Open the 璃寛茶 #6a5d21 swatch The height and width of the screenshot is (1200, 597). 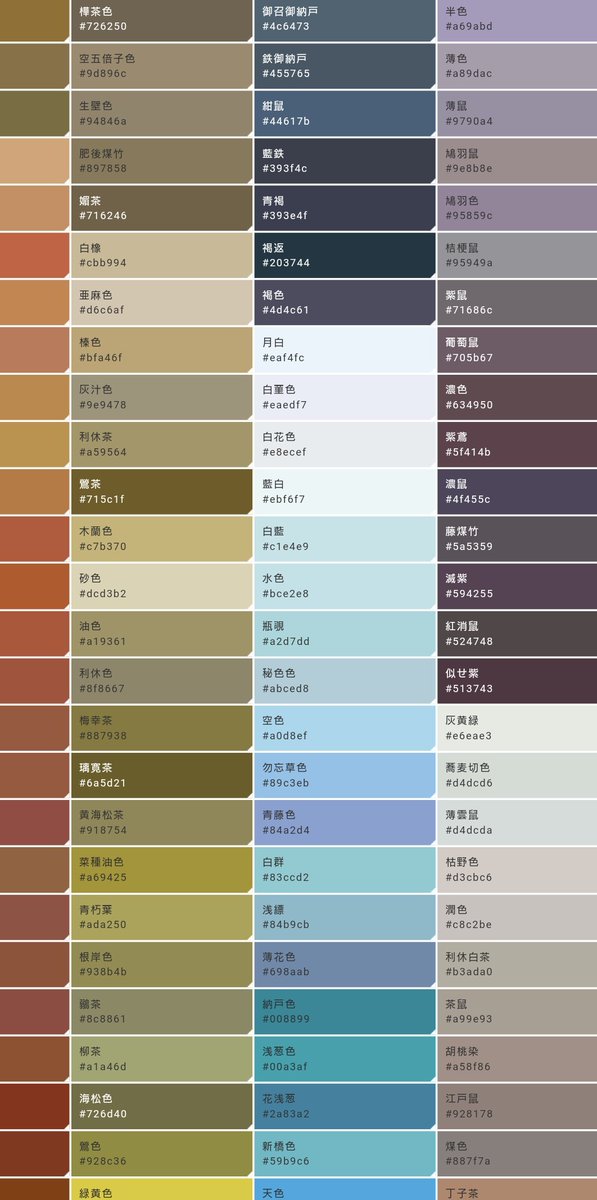point(161,775)
